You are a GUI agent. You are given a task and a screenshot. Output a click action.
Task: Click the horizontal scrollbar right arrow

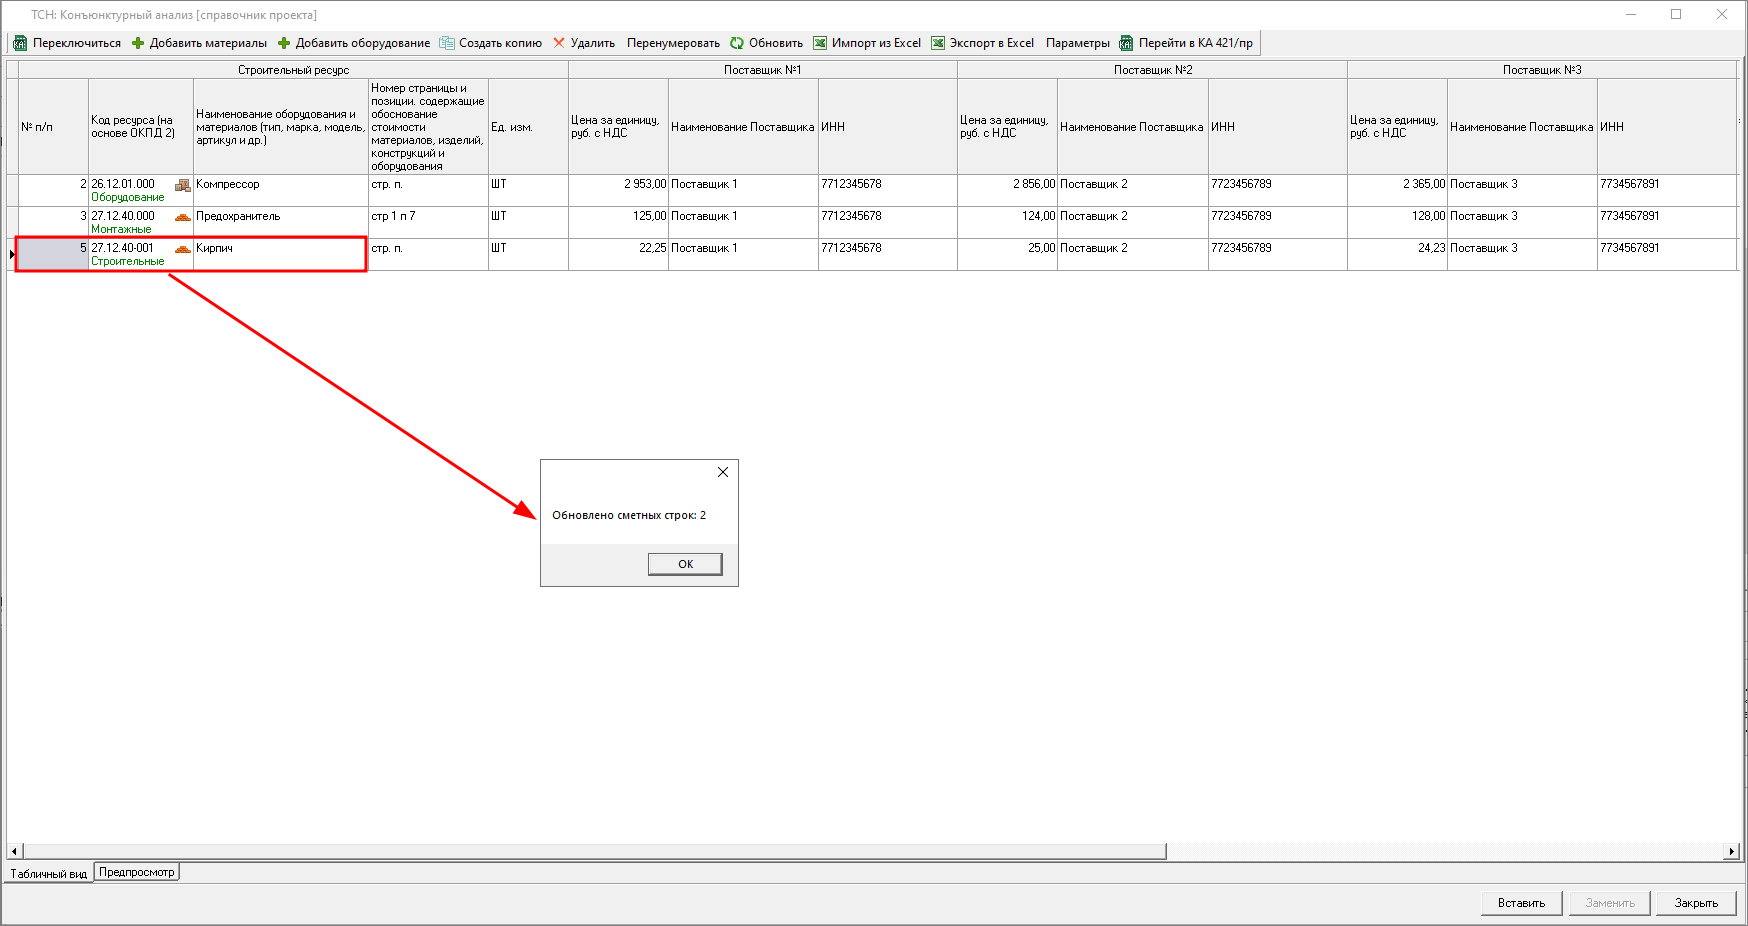[x=1731, y=851]
